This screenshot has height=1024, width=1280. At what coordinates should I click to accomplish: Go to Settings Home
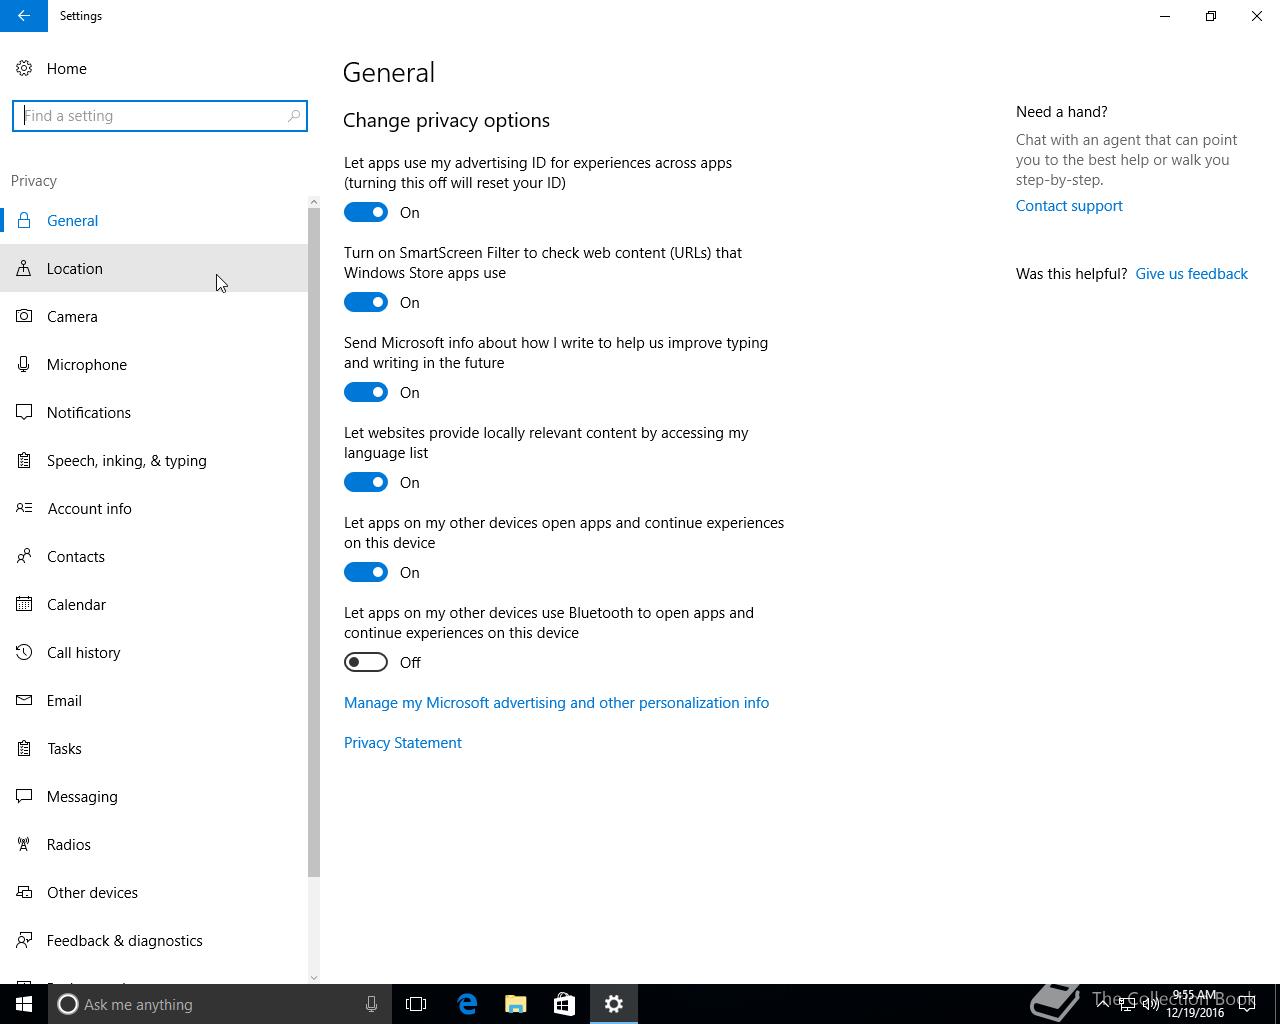(154, 68)
